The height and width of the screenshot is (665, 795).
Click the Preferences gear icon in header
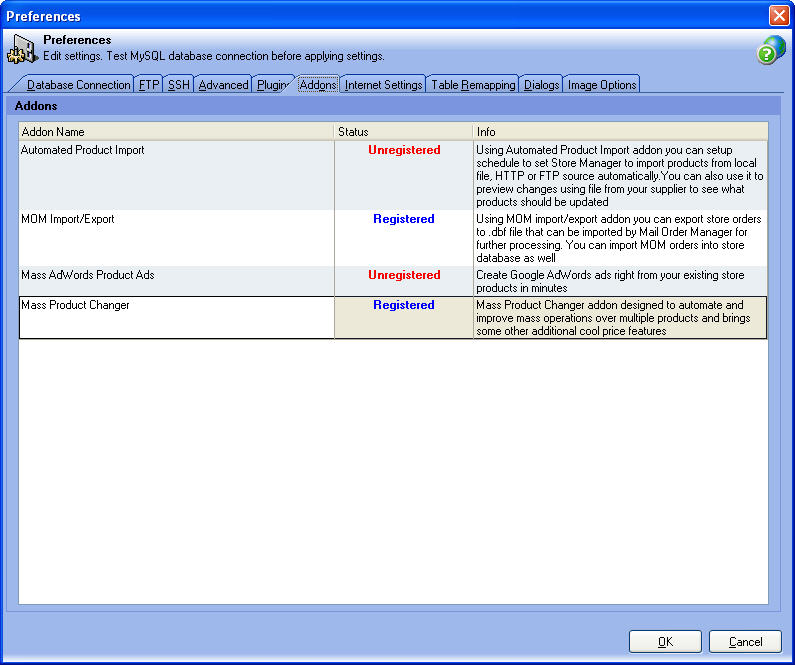(x=22, y=49)
